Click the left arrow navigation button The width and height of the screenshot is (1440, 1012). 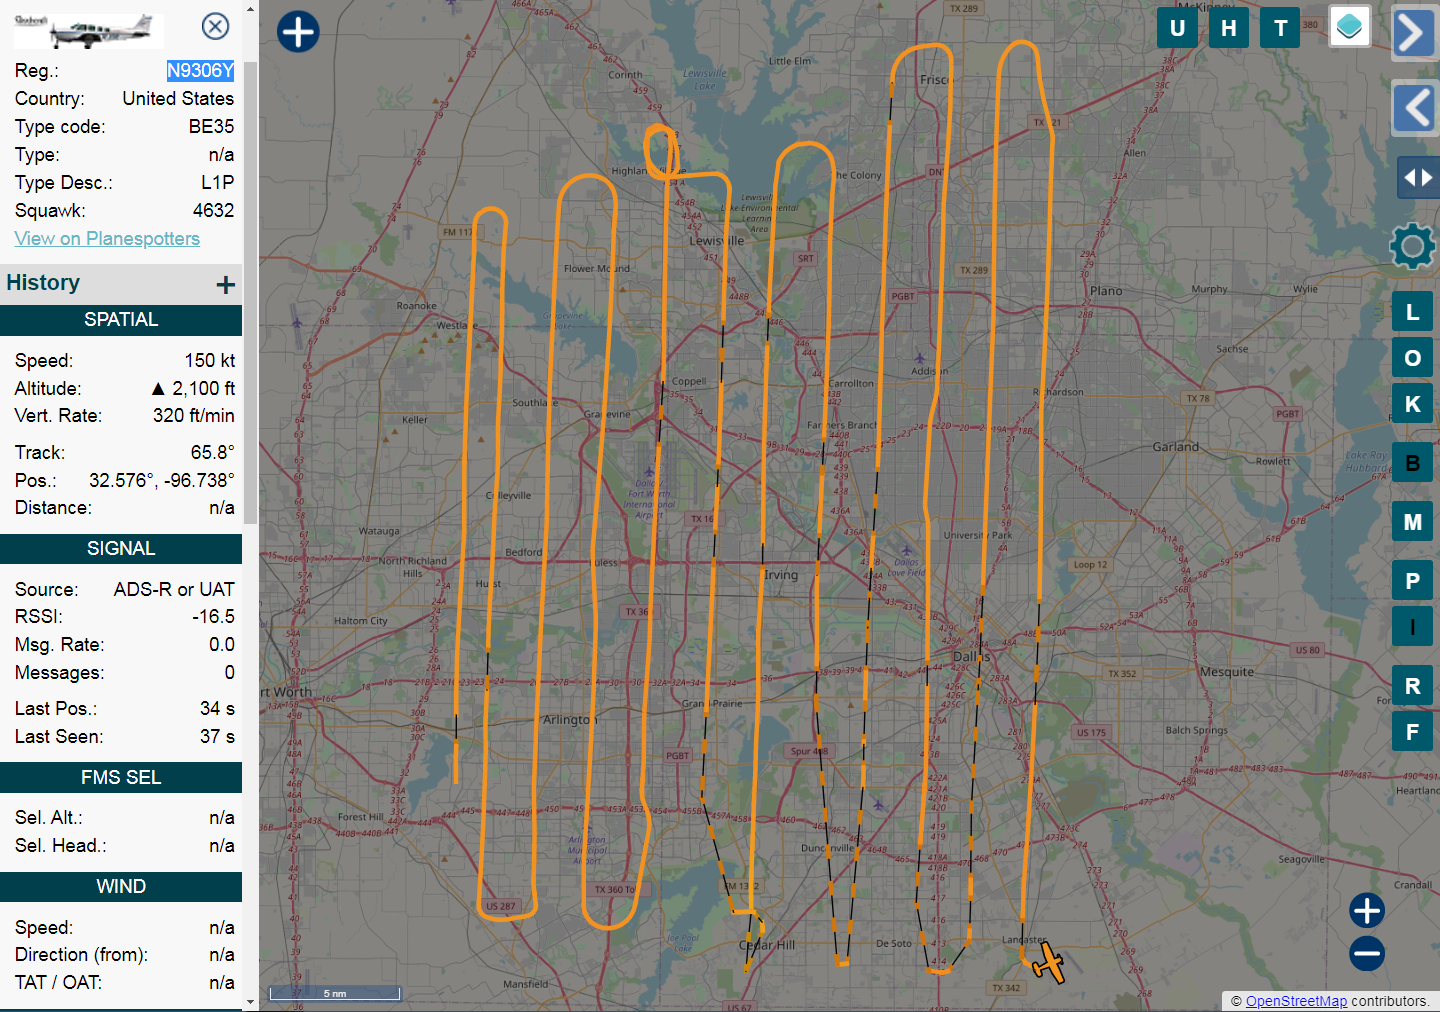point(1414,108)
